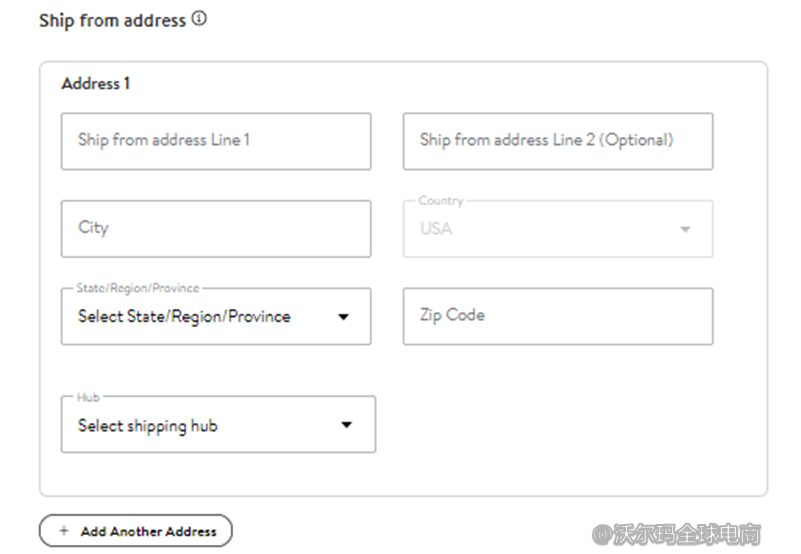Click the small Country field label
801x554 pixels.
coord(441,201)
